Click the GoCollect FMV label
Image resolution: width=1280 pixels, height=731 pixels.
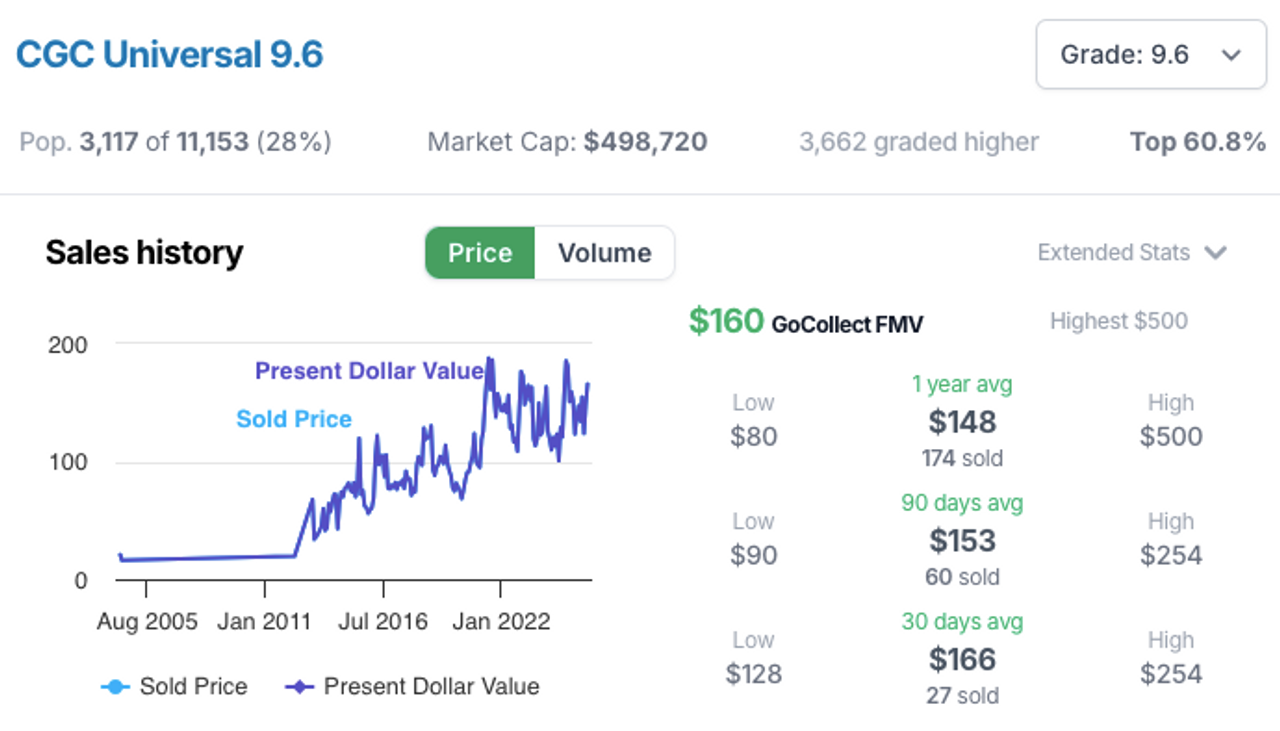[847, 324]
